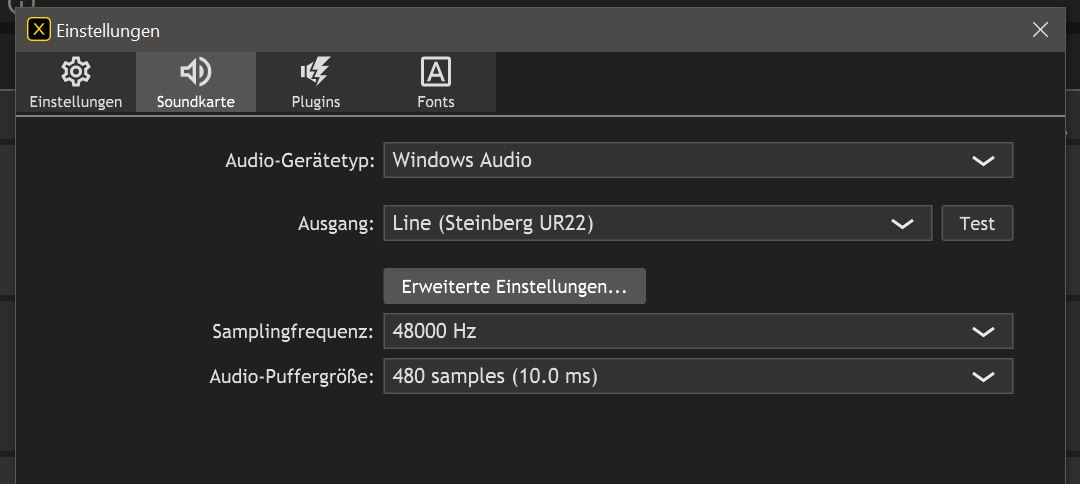
Task: Switch to the Plugins tab label
Action: 315,102
